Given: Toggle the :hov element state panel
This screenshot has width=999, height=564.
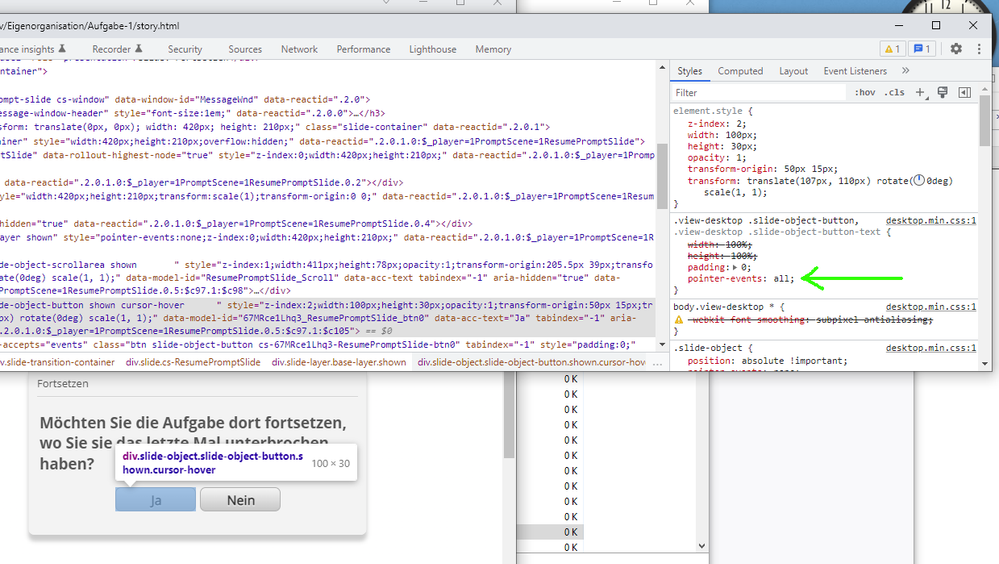Looking at the screenshot, I should (864, 92).
